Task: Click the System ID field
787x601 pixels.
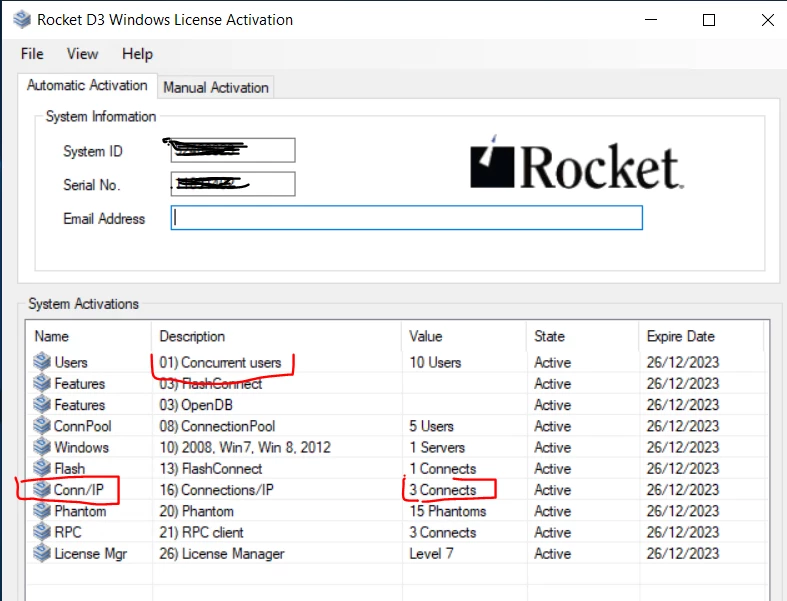Action: click(233, 150)
